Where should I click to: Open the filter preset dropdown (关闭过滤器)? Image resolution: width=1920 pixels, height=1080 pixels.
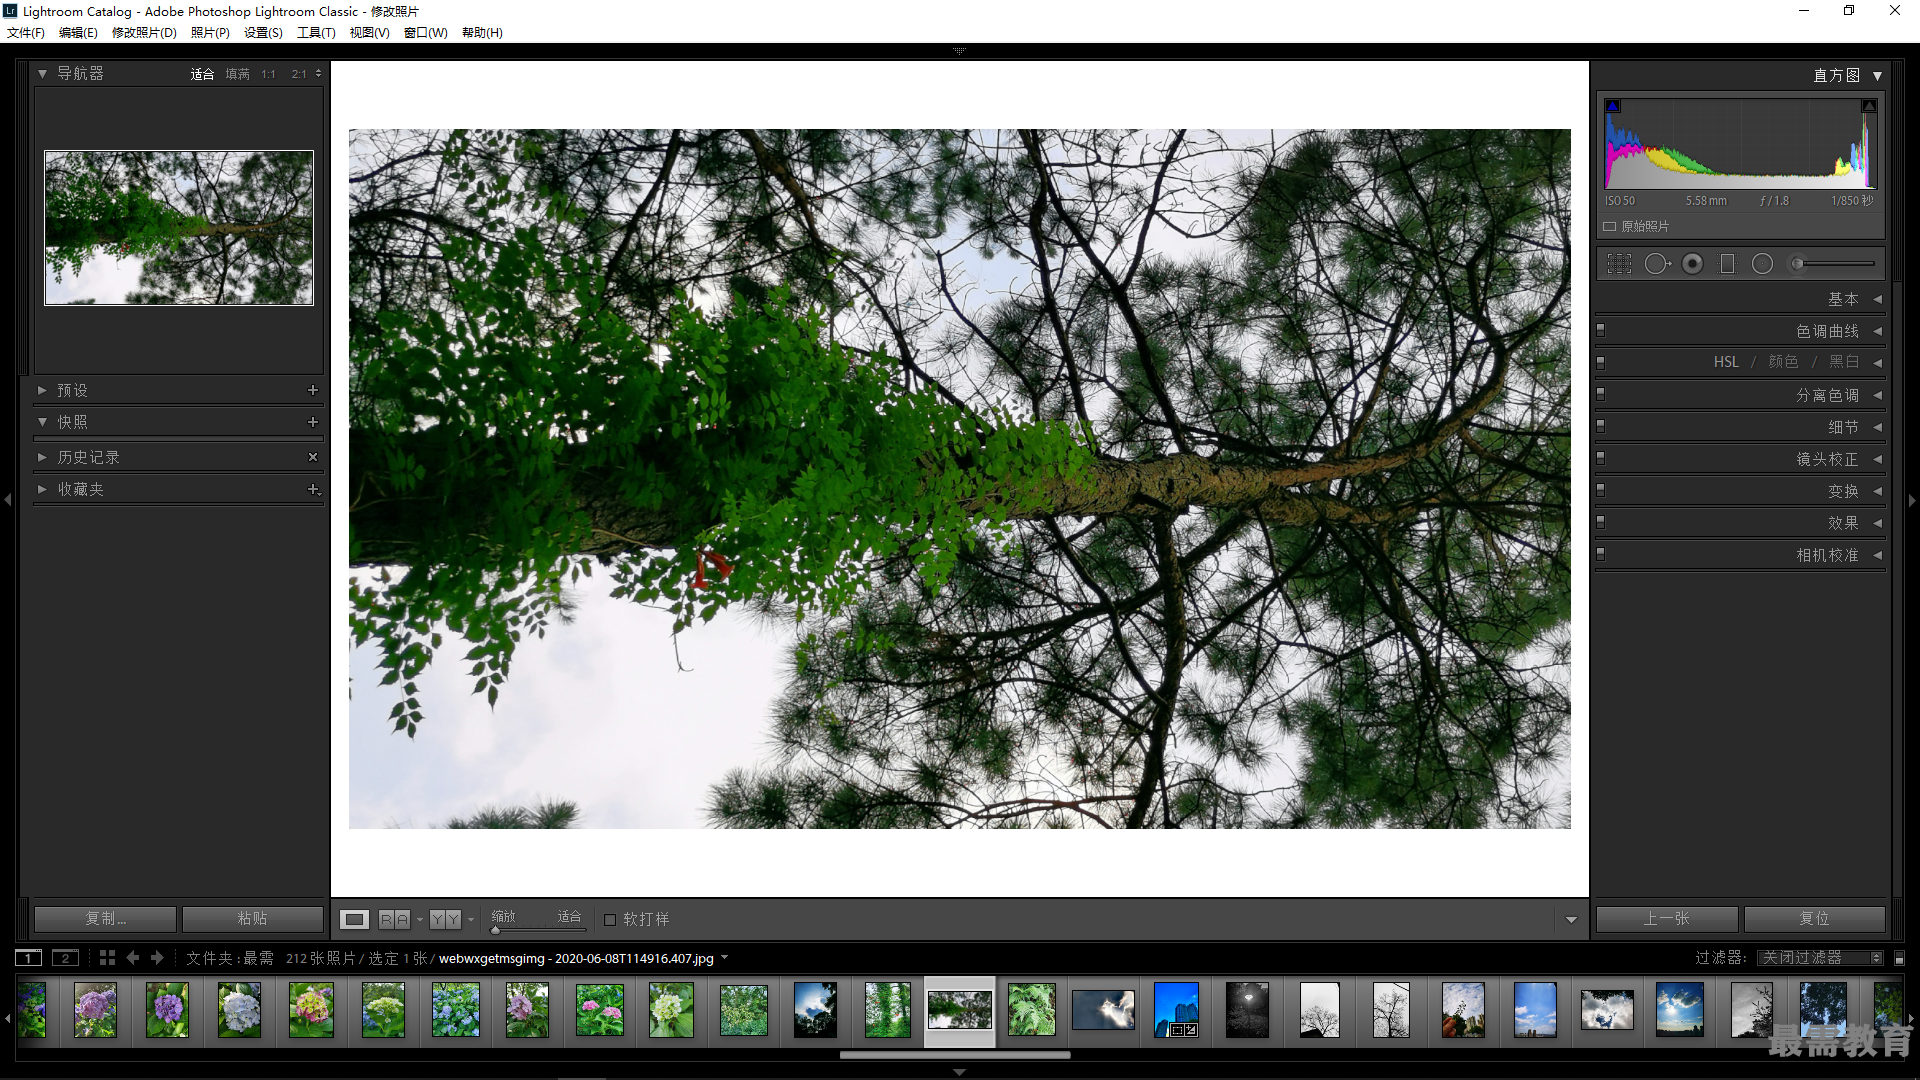pos(1820,958)
